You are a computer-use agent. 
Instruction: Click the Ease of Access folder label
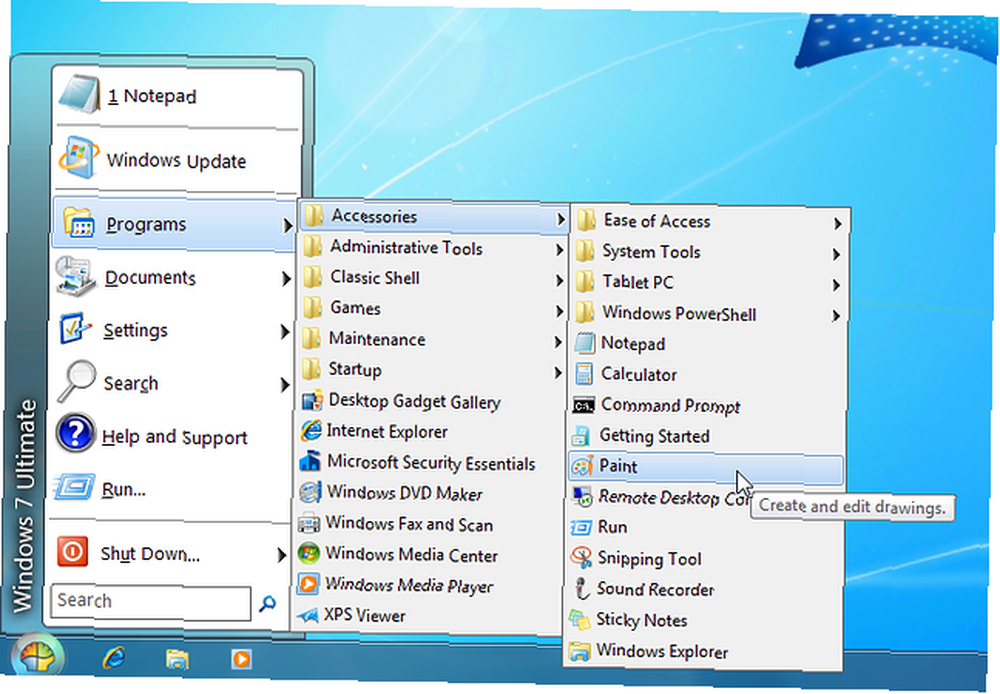coord(657,221)
